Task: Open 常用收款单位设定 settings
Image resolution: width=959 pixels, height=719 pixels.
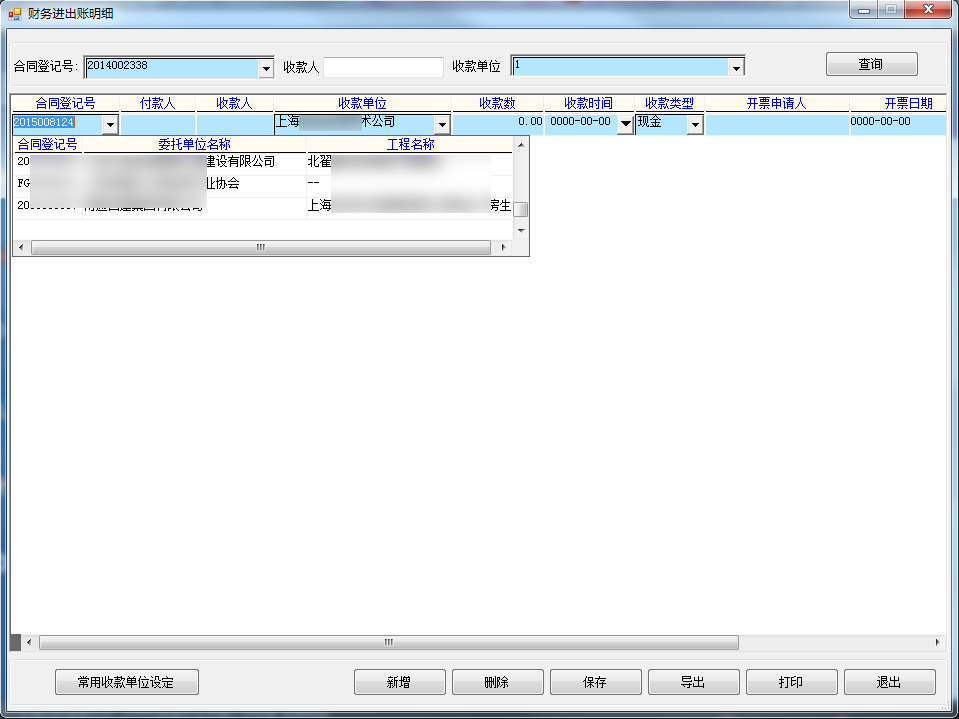Action: click(126, 681)
